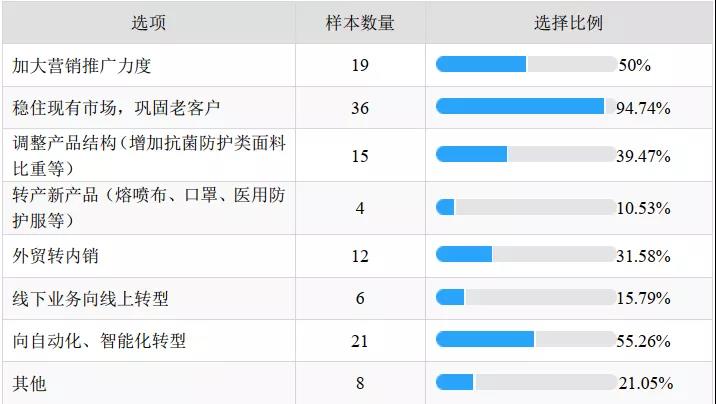Click the 39.47% progress bar
The width and height of the screenshot is (716, 404).
[526, 154]
